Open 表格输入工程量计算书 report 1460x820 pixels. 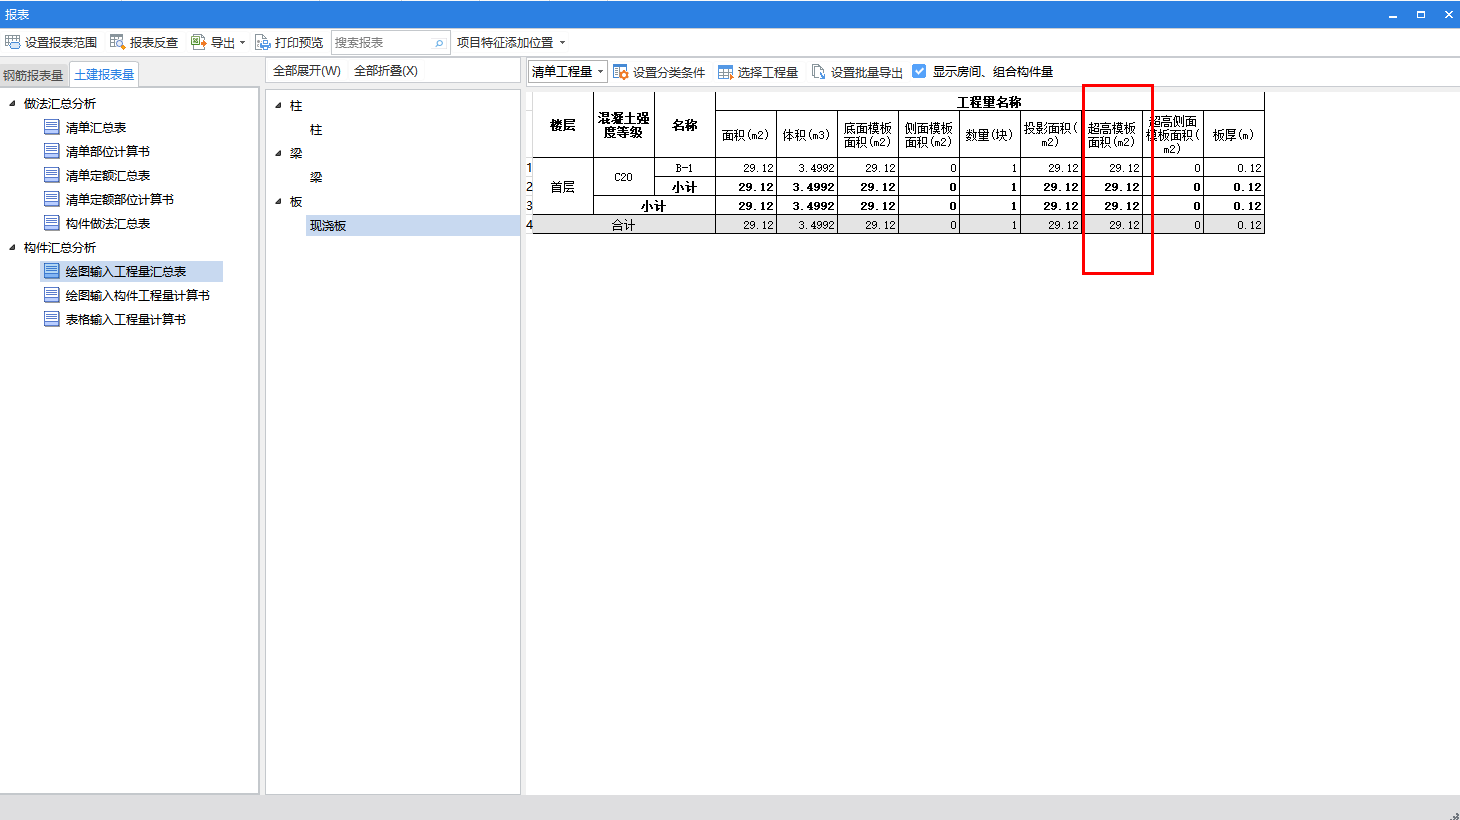(x=126, y=319)
